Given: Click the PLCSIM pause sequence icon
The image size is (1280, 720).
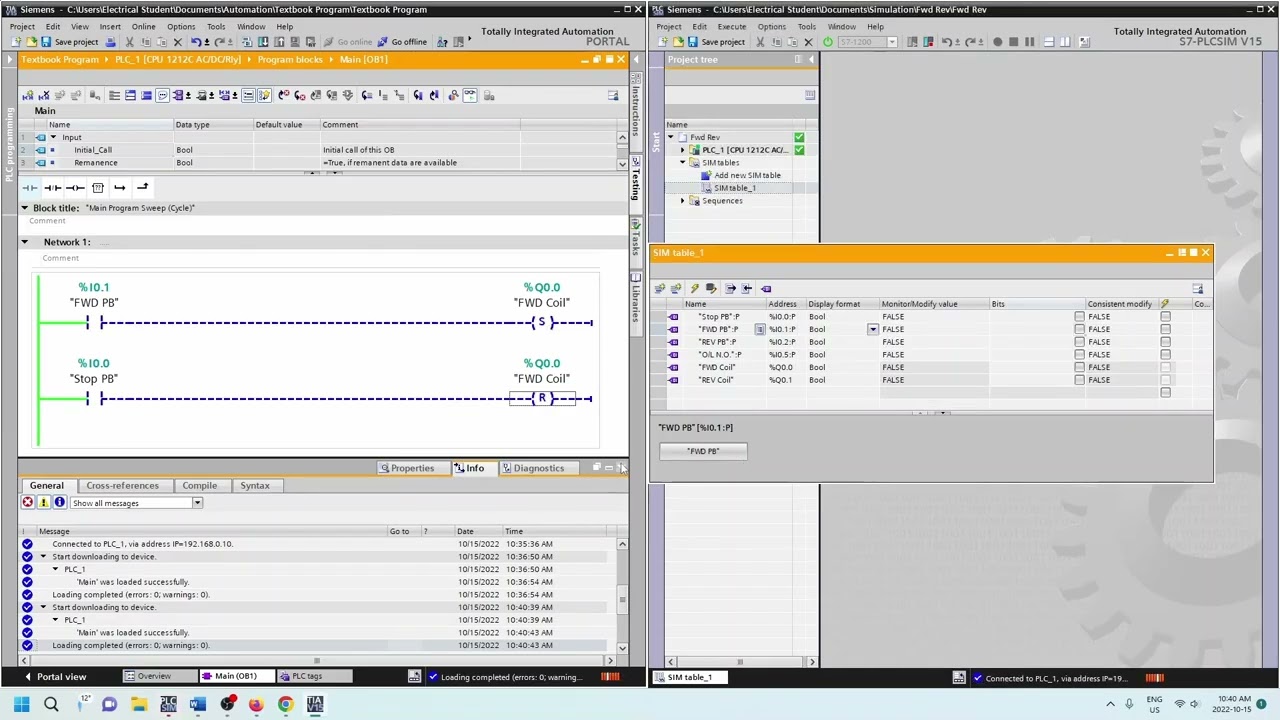Looking at the screenshot, I should (1029, 42).
